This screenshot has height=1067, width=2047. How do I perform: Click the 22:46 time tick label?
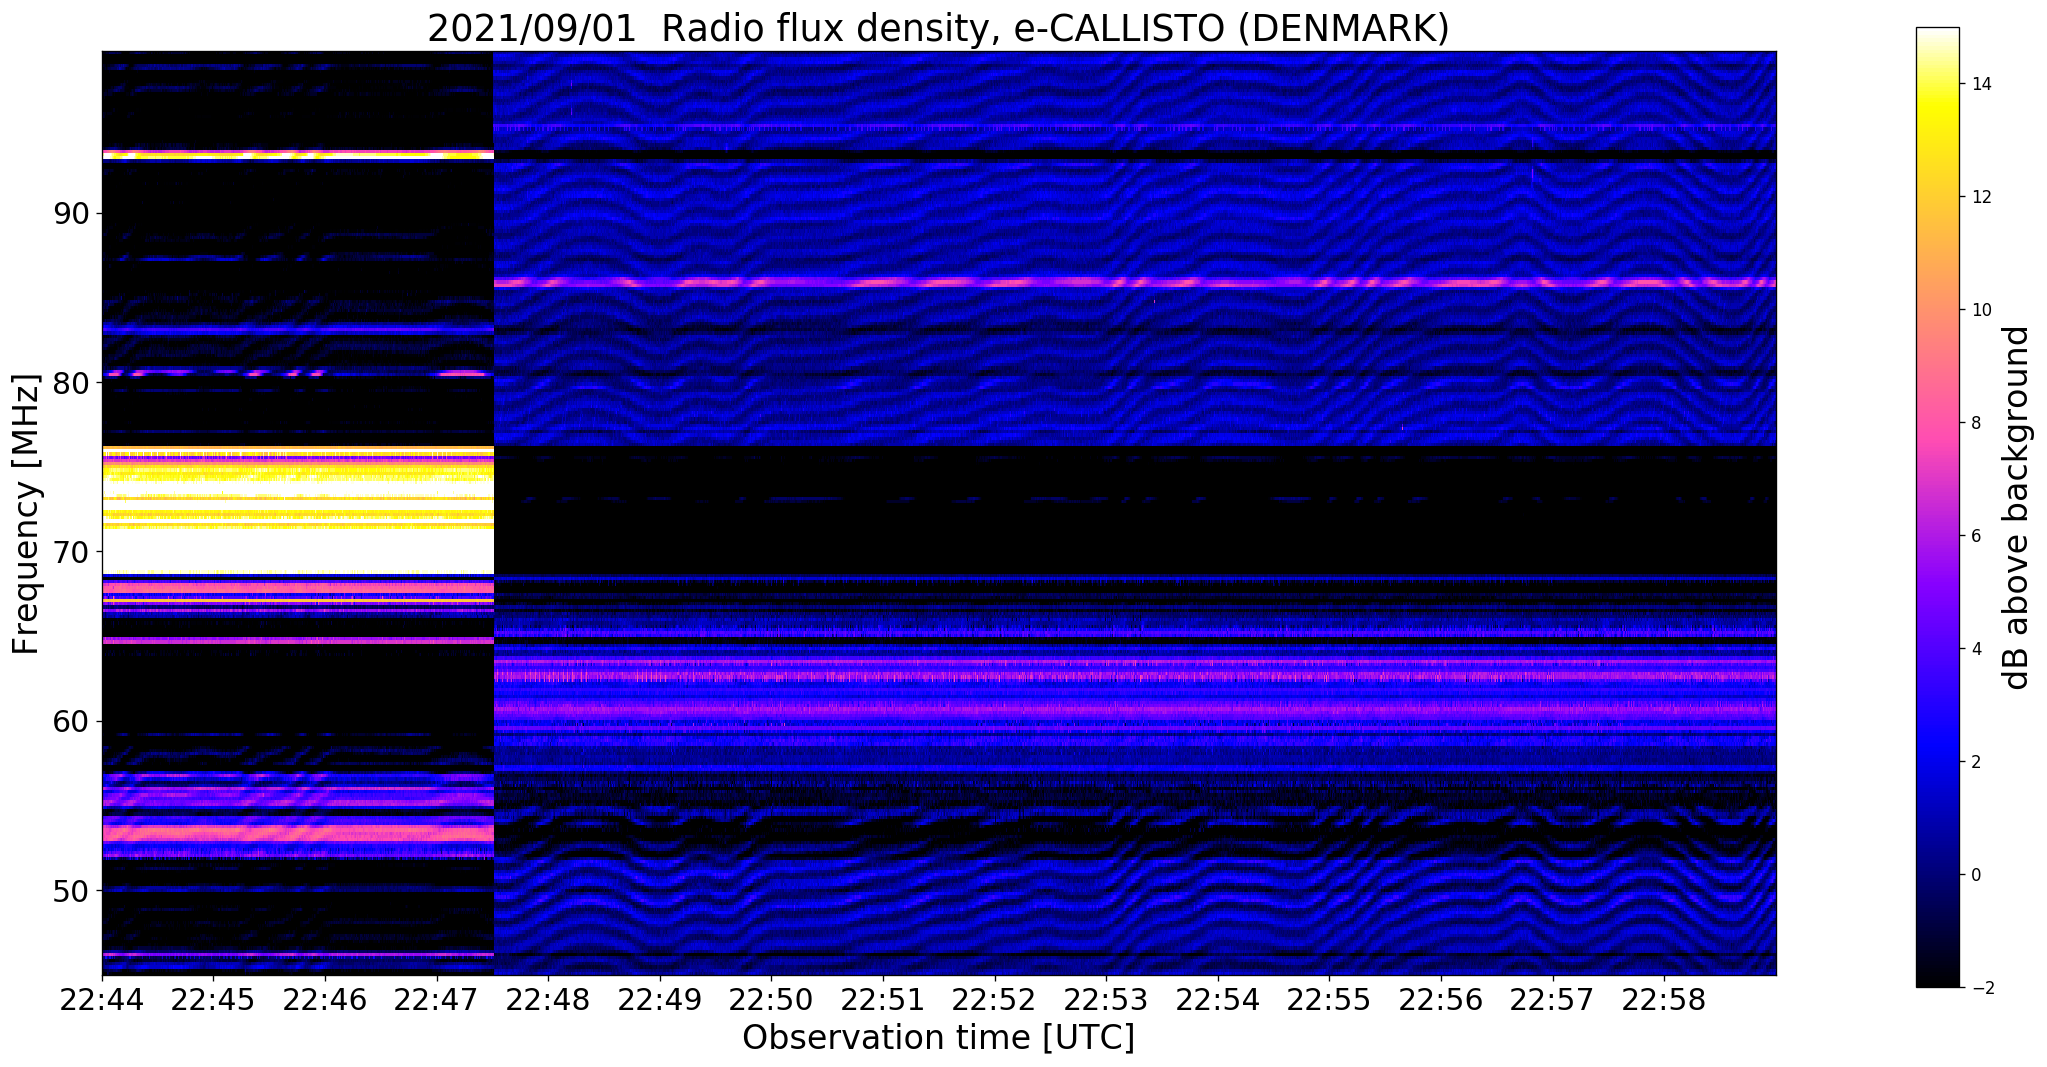pyautogui.click(x=325, y=1000)
